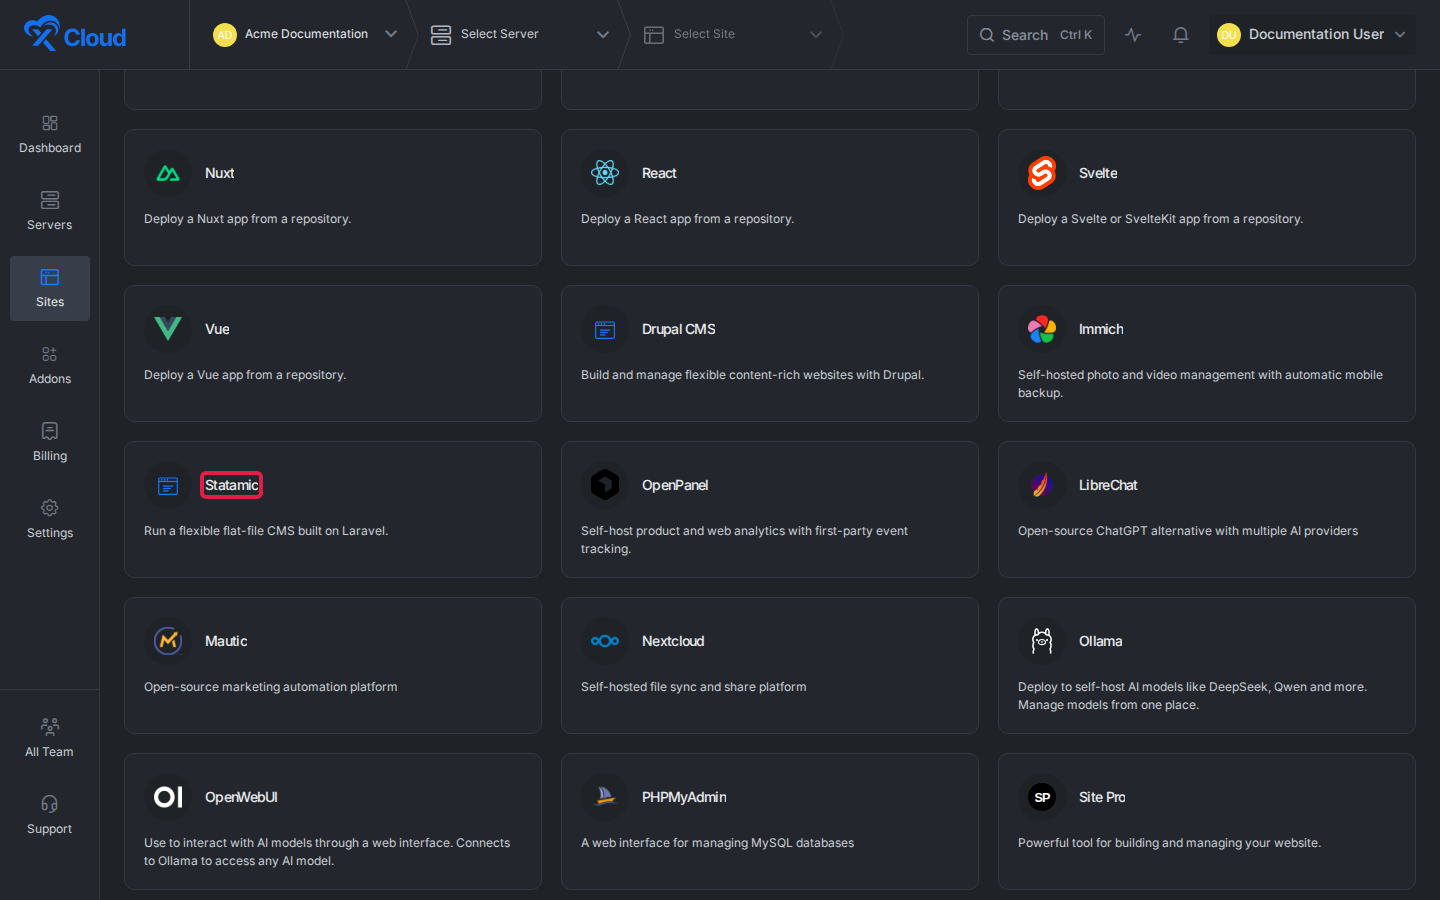Click the Drupal CMS title
The height and width of the screenshot is (900, 1440).
tap(678, 329)
